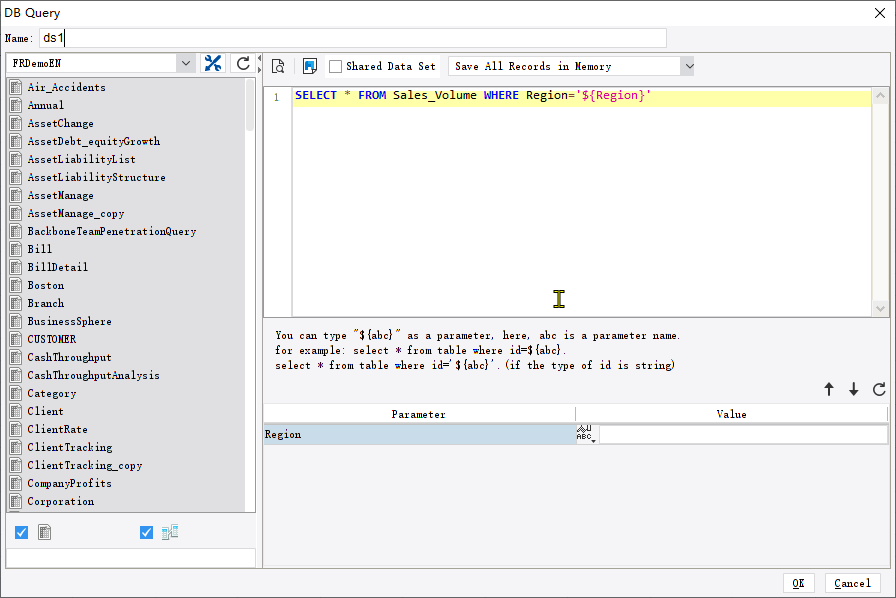Open the Save All Records in Memory dropdown
Viewport: 896px width, 598px height.
689,66
